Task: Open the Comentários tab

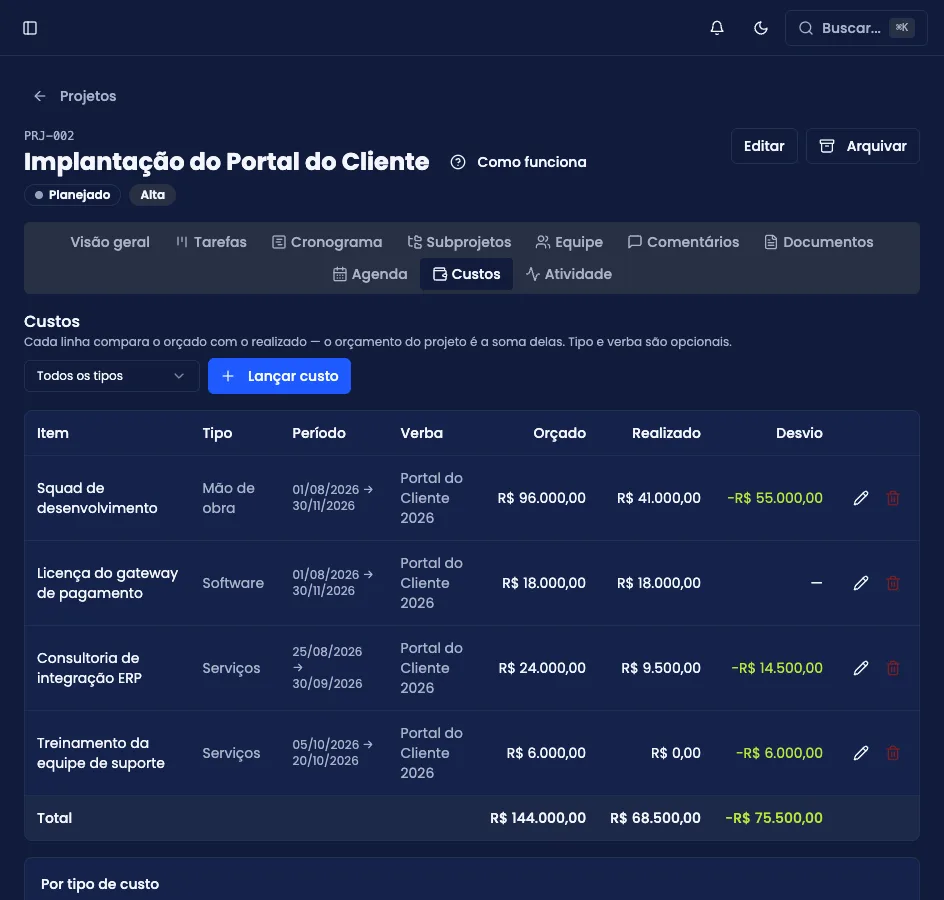Action: pyautogui.click(x=683, y=242)
